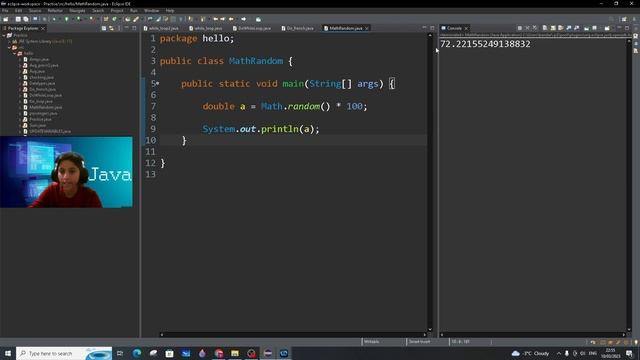Click the taskbar search box
The height and width of the screenshot is (360, 640).
64,353
